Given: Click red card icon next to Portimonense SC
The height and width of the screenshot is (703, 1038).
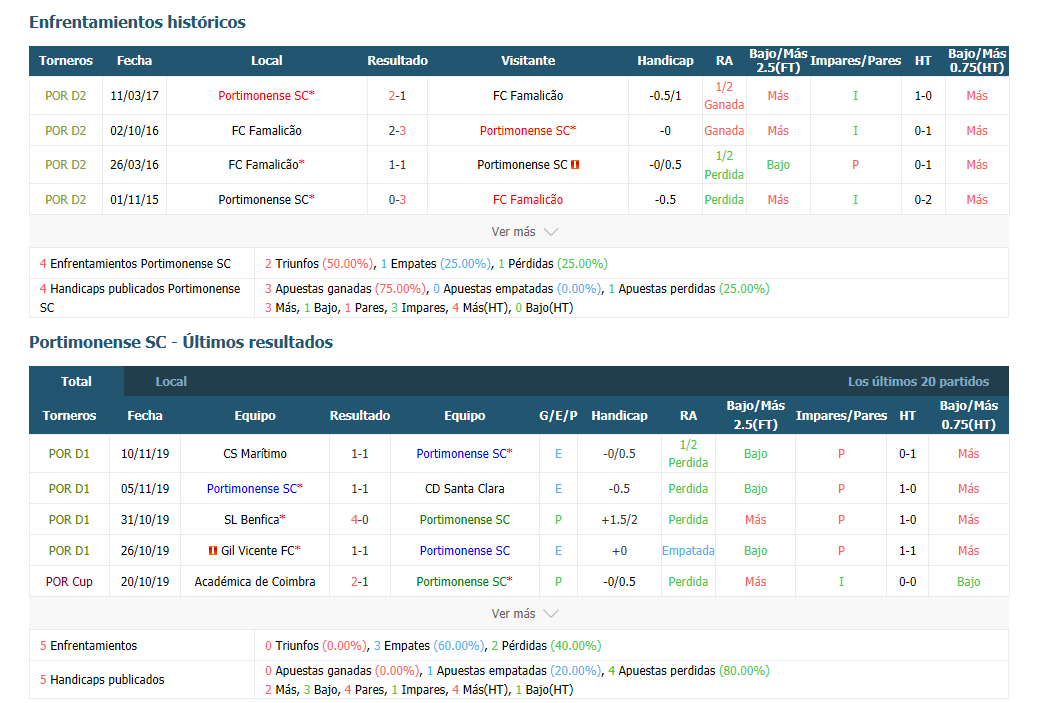Looking at the screenshot, I should pyautogui.click(x=575, y=165).
